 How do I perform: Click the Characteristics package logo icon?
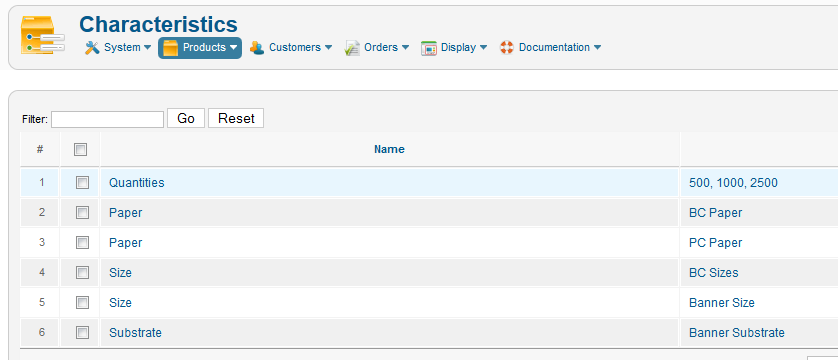pos(43,35)
